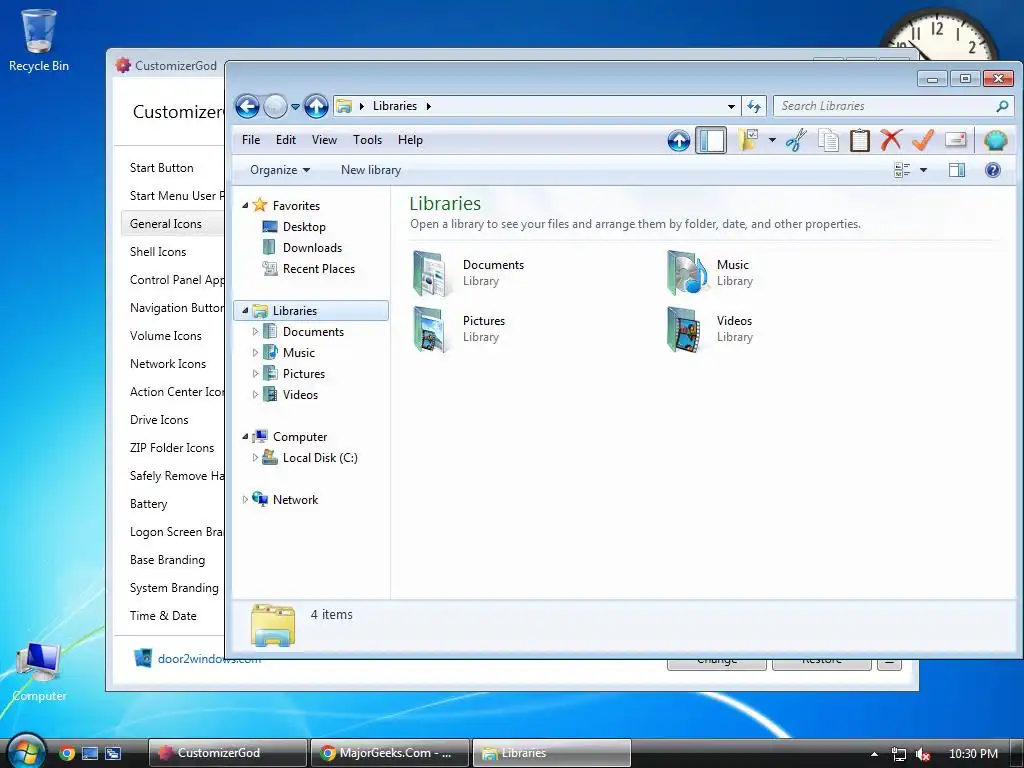Open the Computer desktop icon
The height and width of the screenshot is (768, 1024).
pos(39,671)
